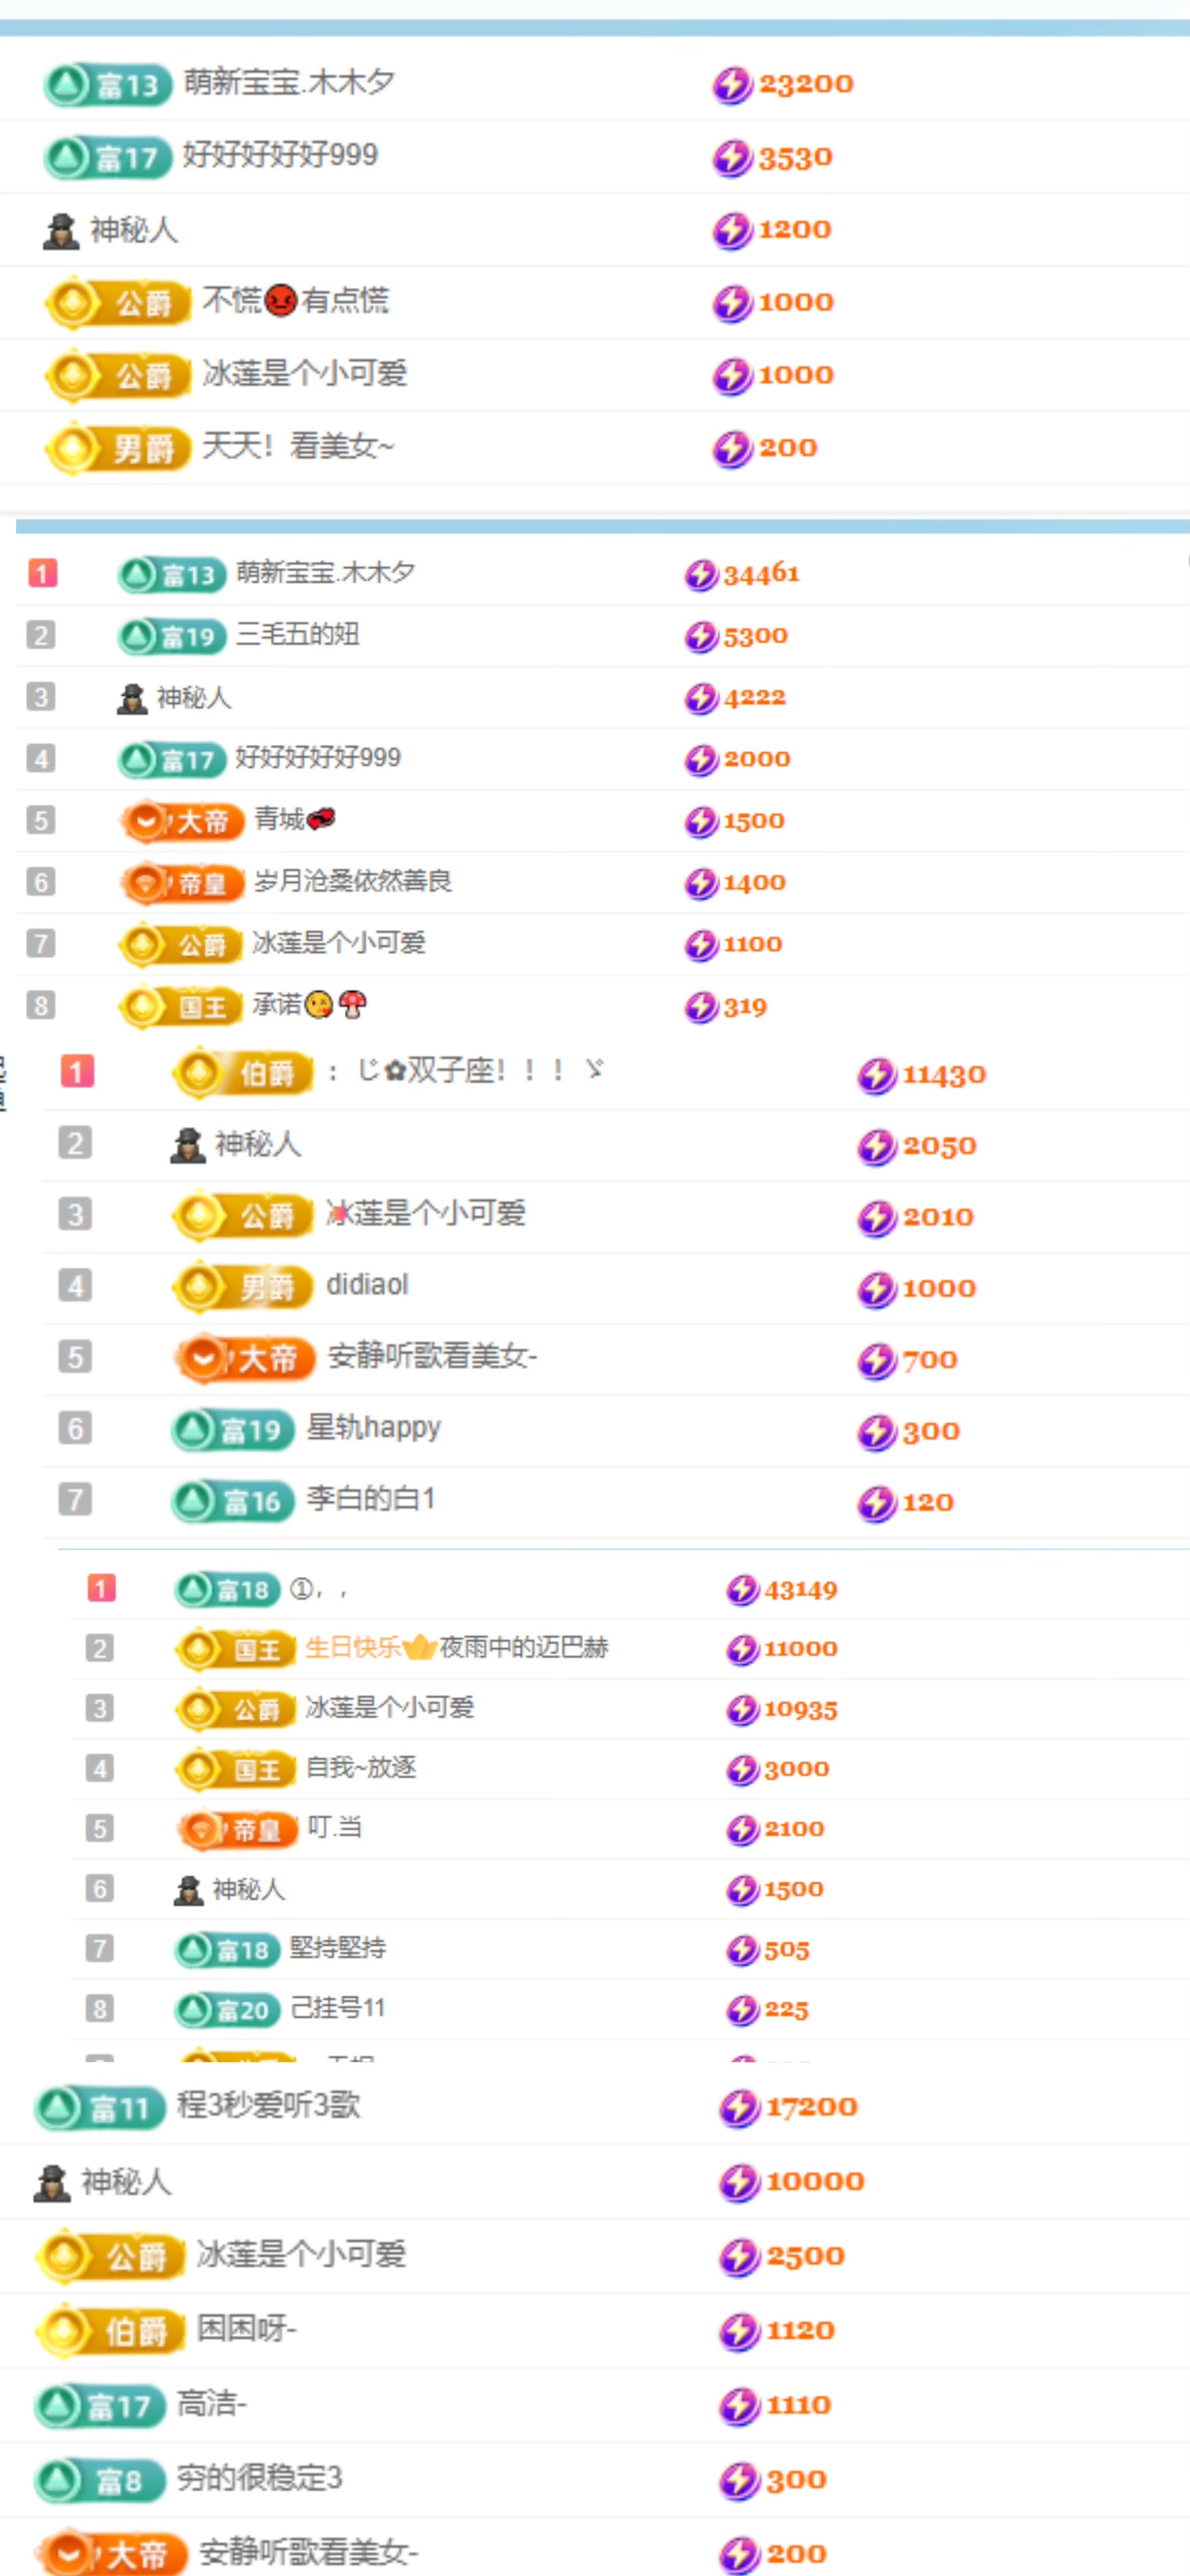Click the 帝皇 badge next to 叮.当
1190x2576 pixels.
pyautogui.click(x=238, y=1829)
